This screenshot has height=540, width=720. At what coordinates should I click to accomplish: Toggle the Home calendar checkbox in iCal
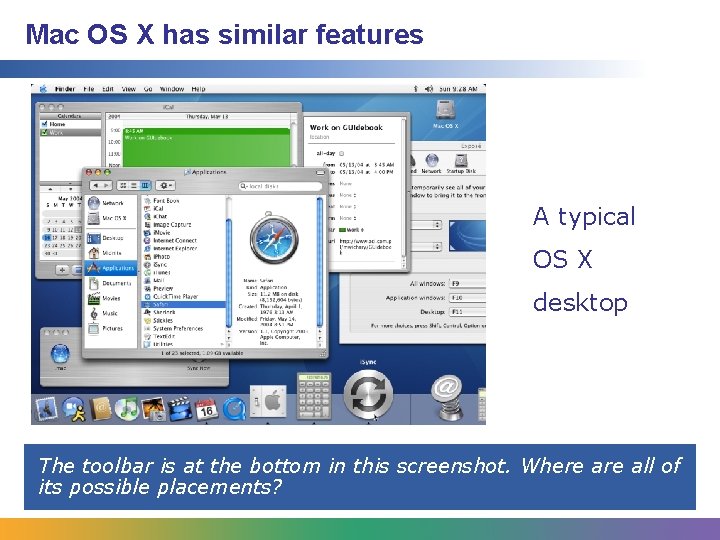(45, 124)
